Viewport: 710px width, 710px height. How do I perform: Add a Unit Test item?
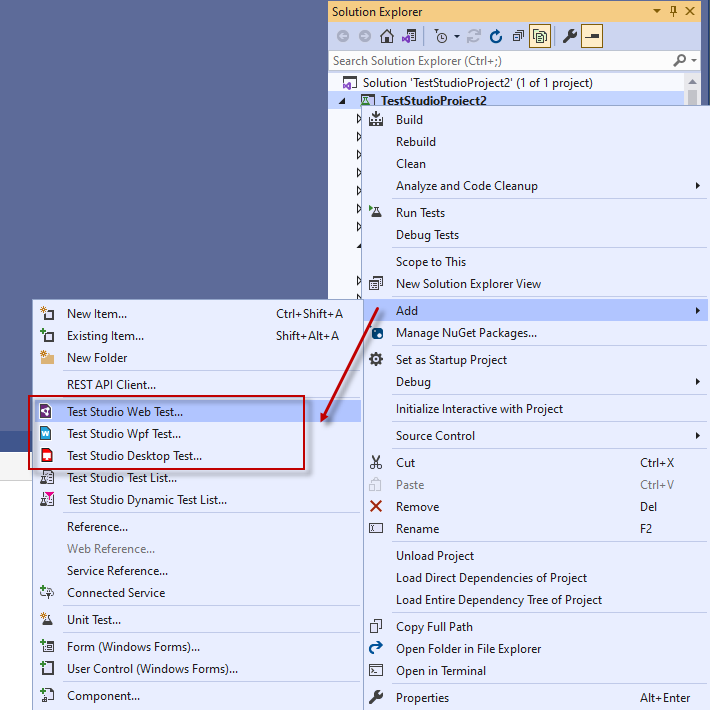pyautogui.click(x=197, y=620)
